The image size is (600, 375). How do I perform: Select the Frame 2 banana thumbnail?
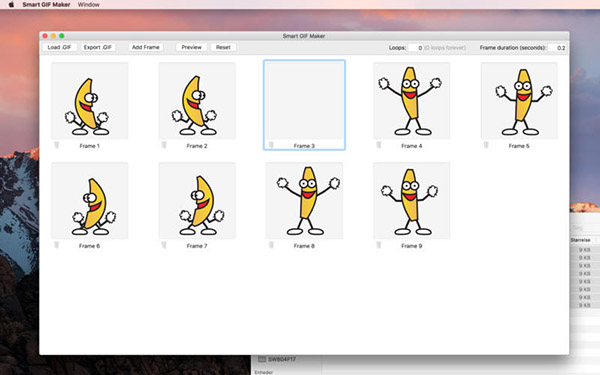pos(197,101)
